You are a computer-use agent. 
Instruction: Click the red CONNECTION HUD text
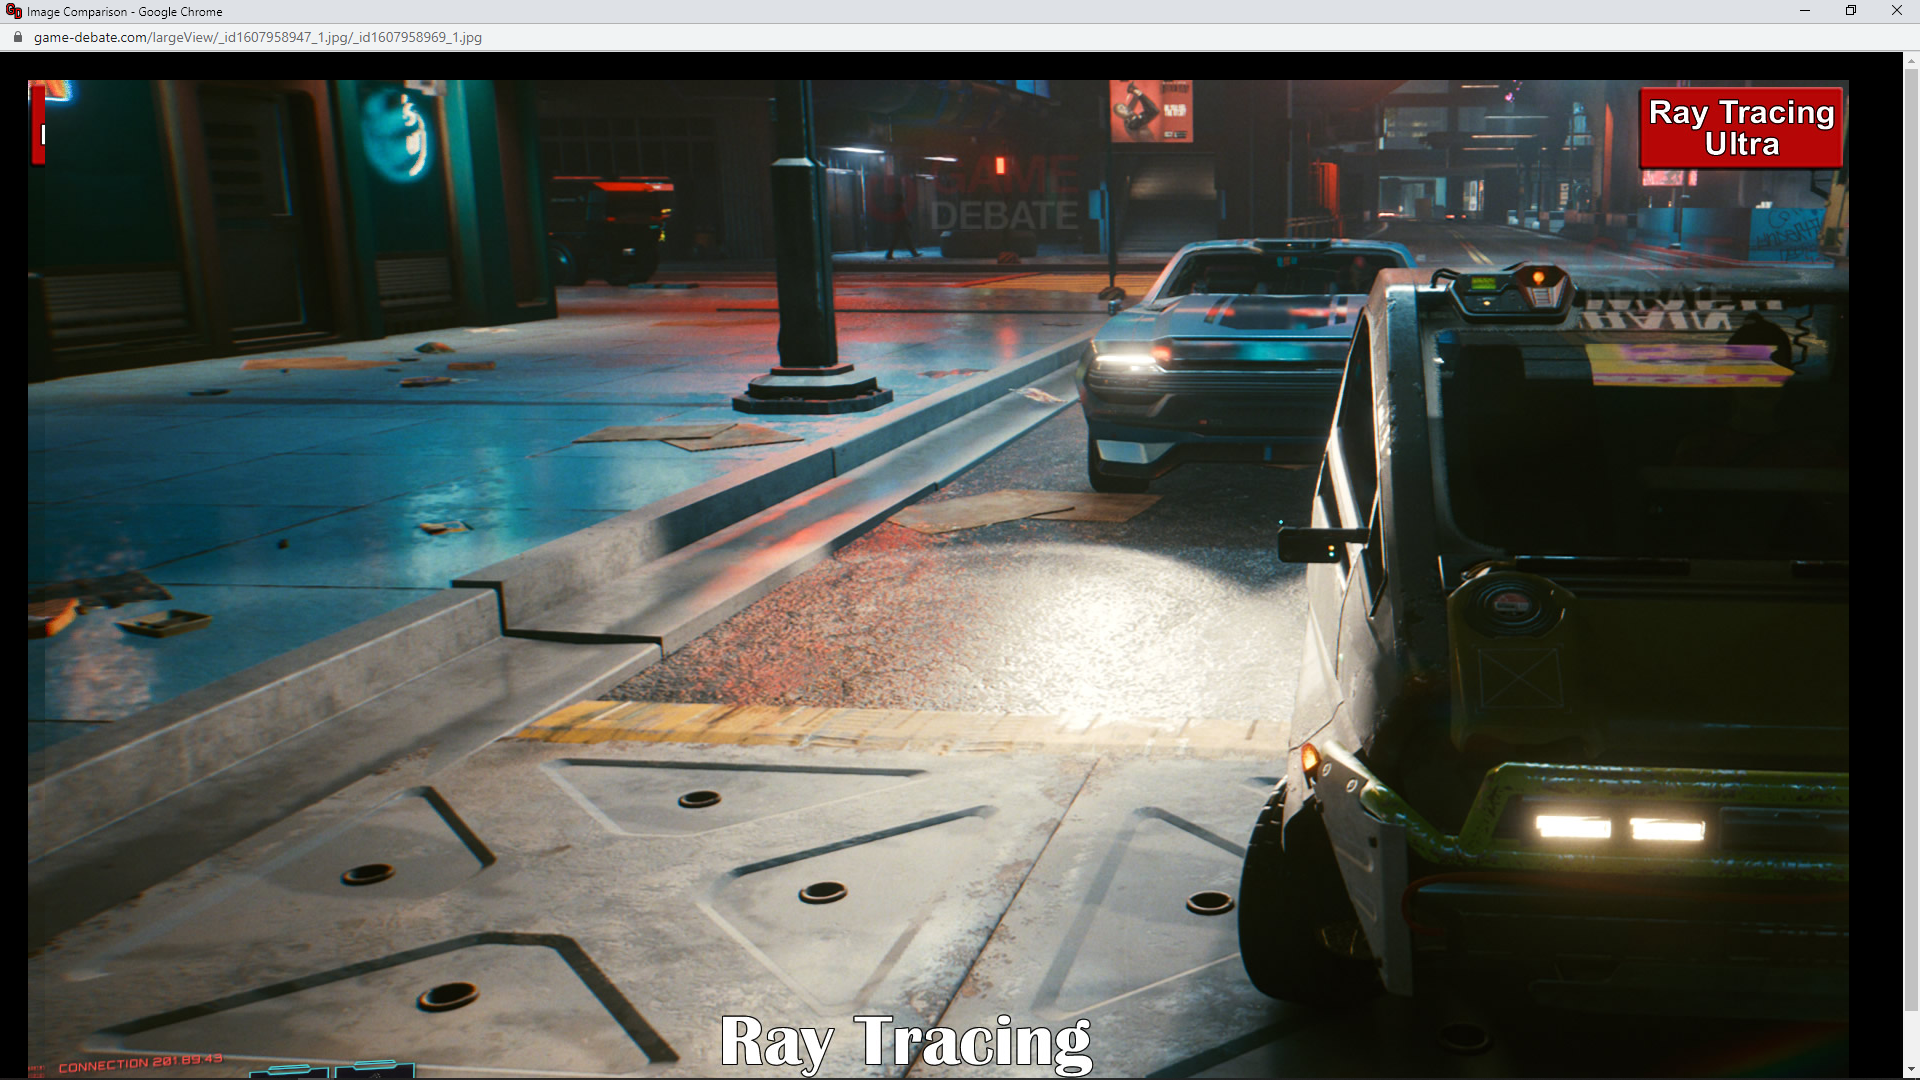point(140,1063)
